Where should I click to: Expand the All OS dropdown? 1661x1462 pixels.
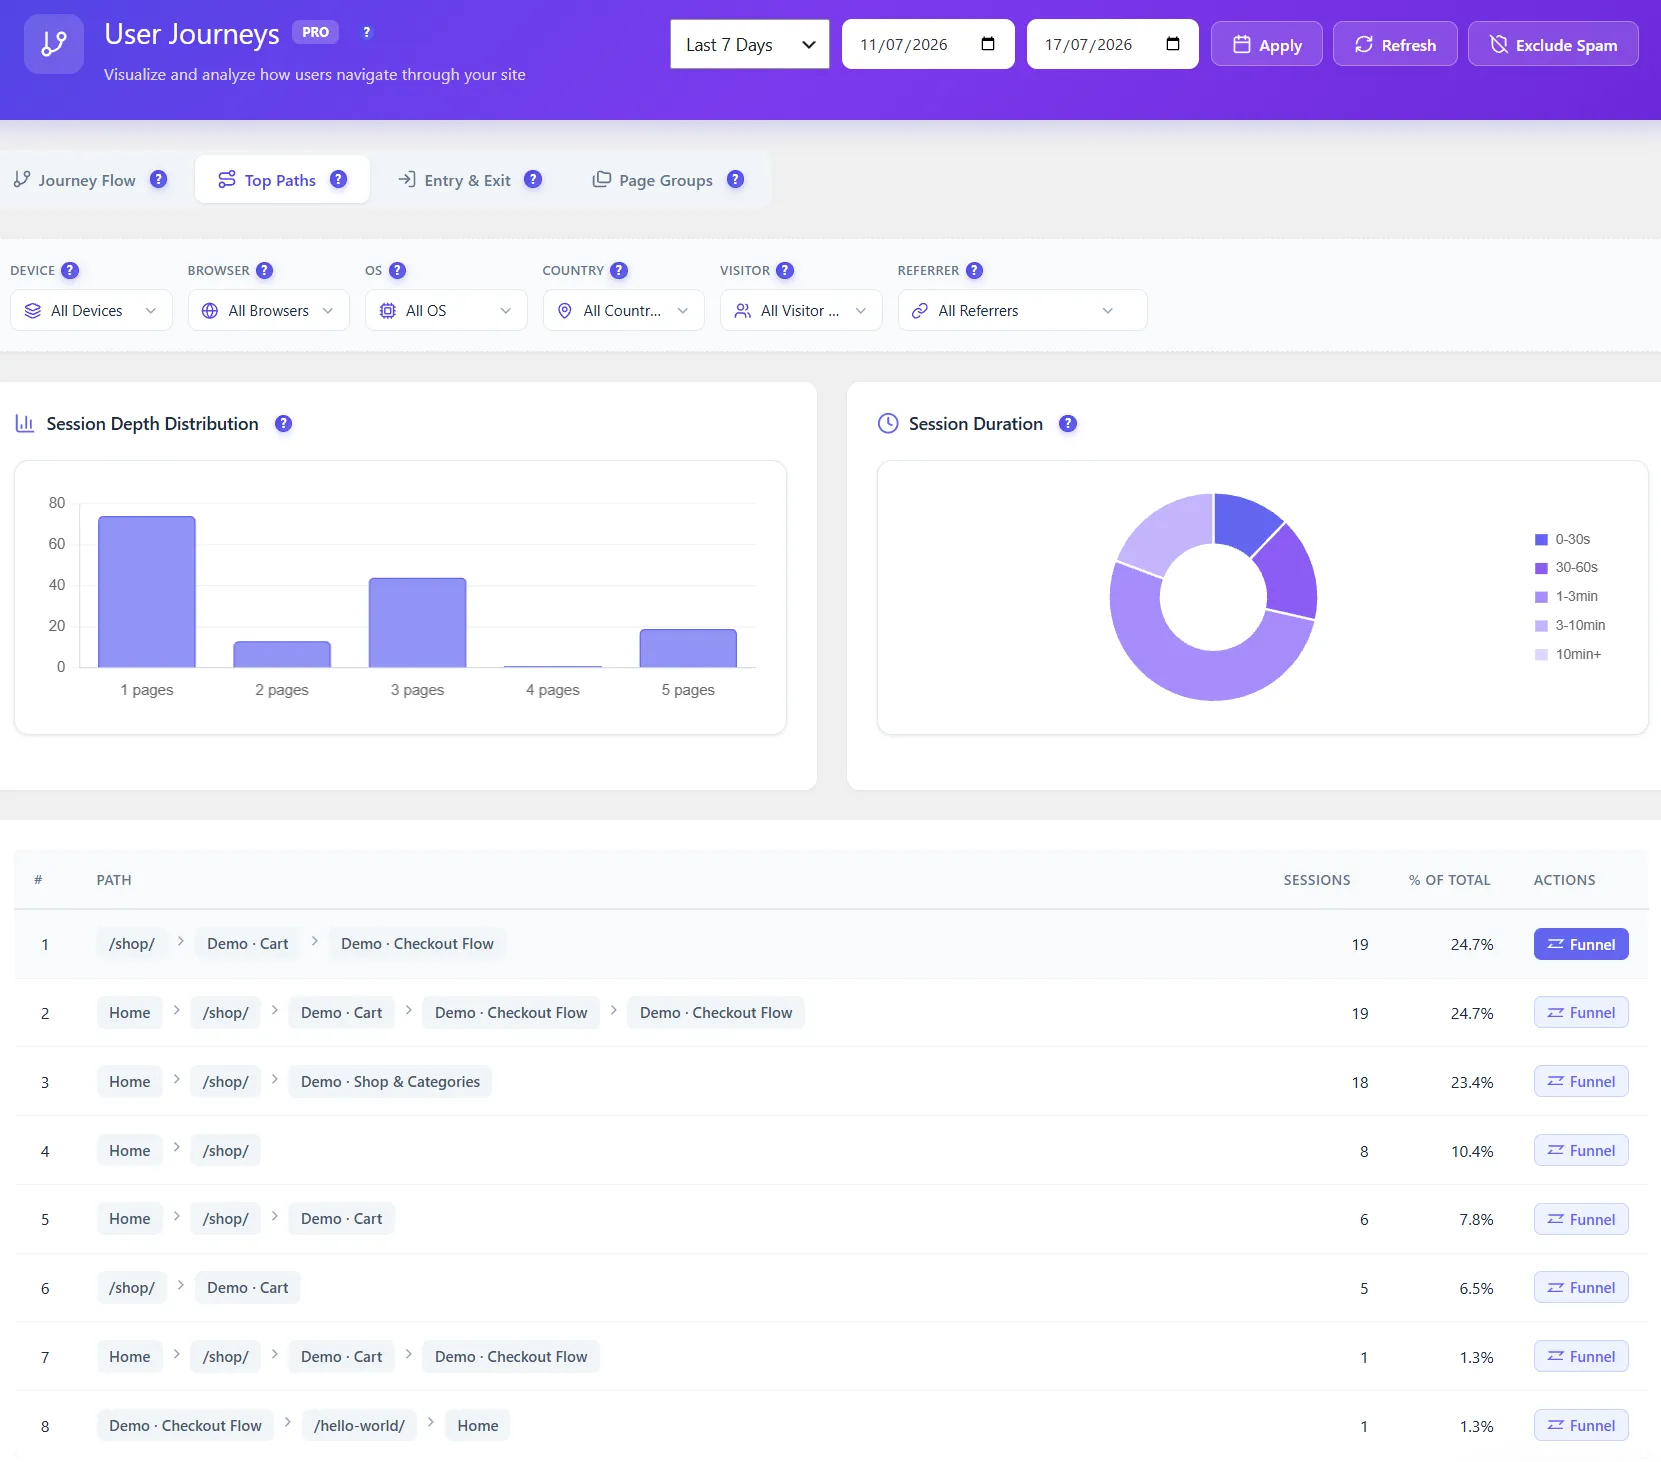(x=446, y=310)
